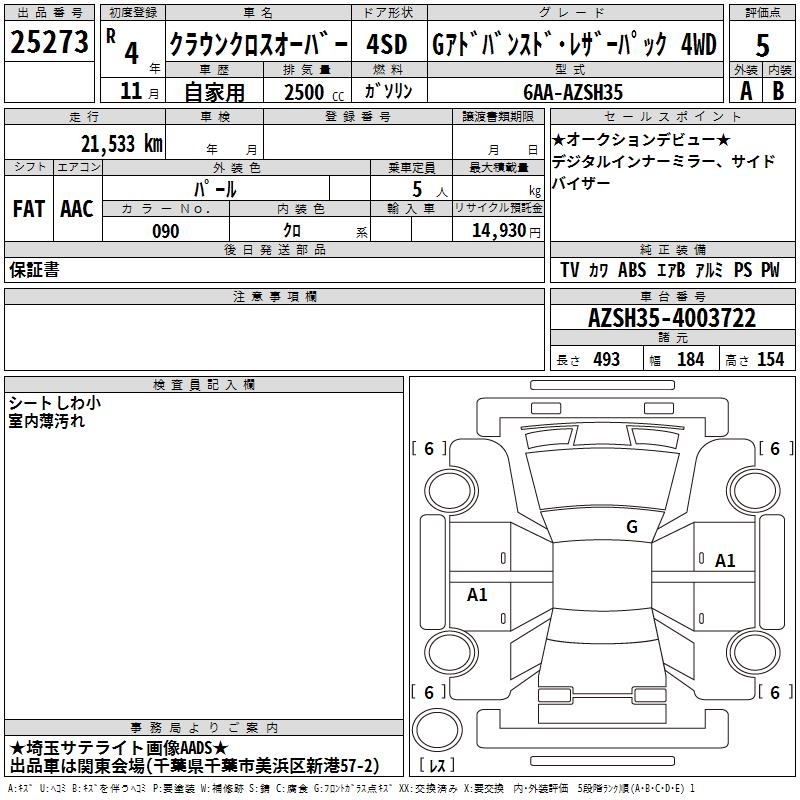Select the exterior color パール
The image size is (800, 800).
click(x=215, y=189)
